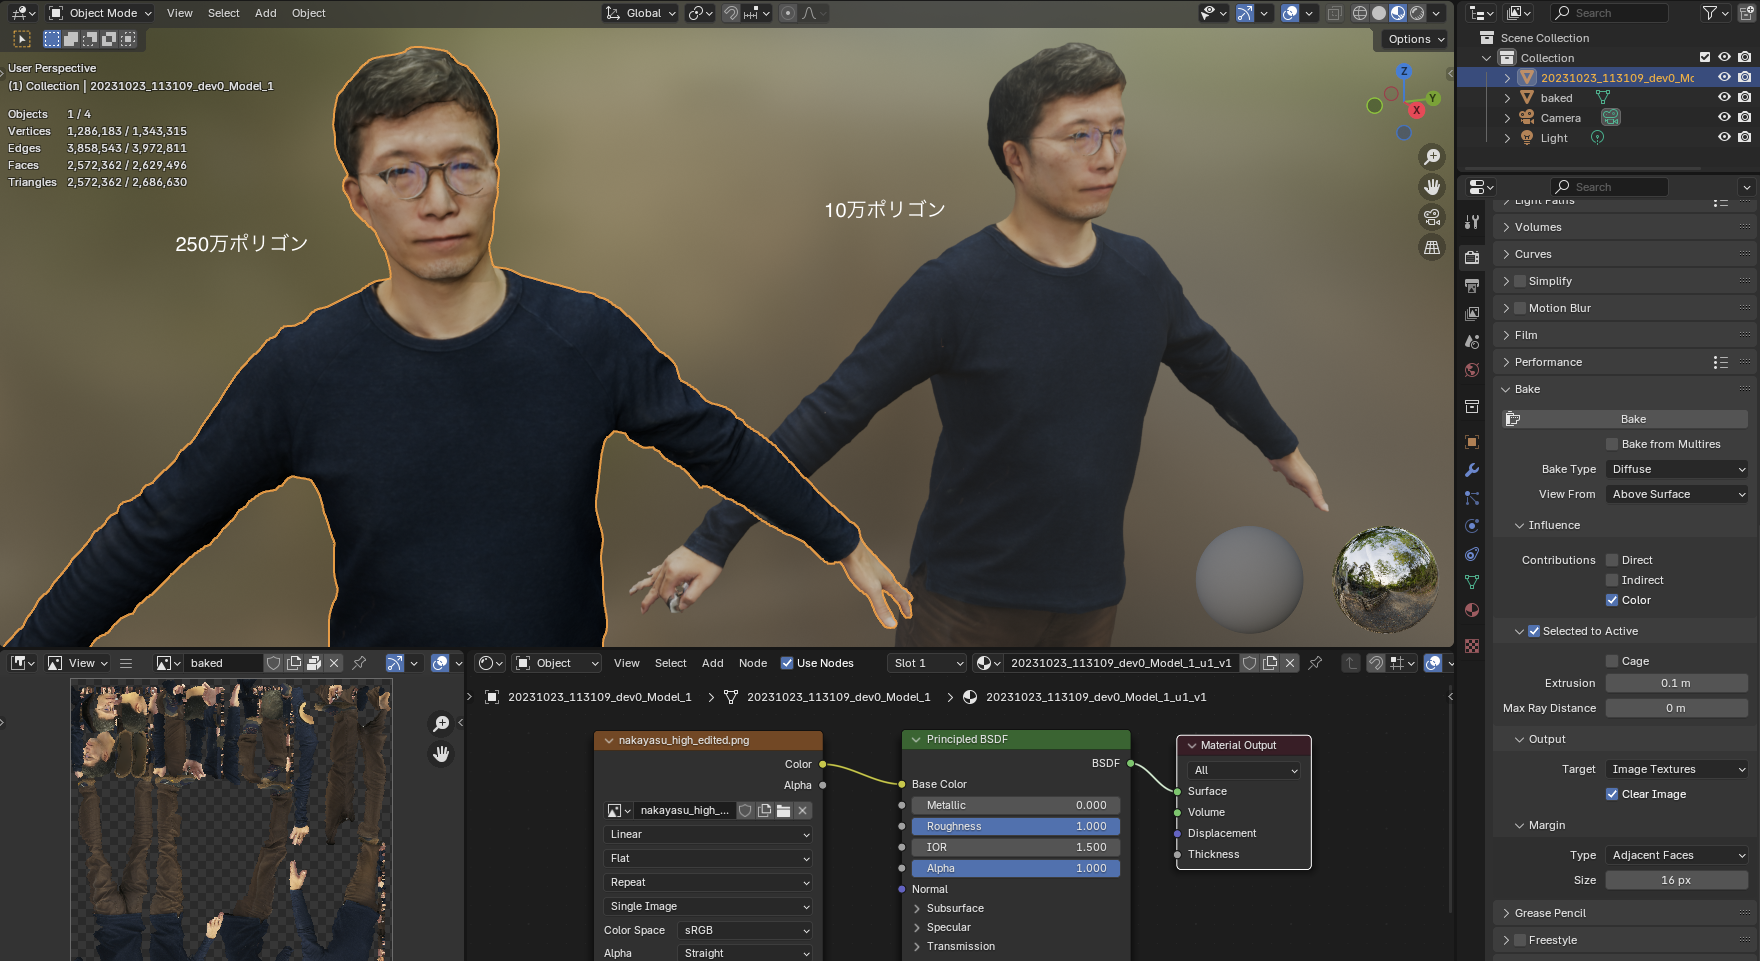Disable Selected to Active checkbox
Screen dimensions: 1760x961
click(1534, 631)
